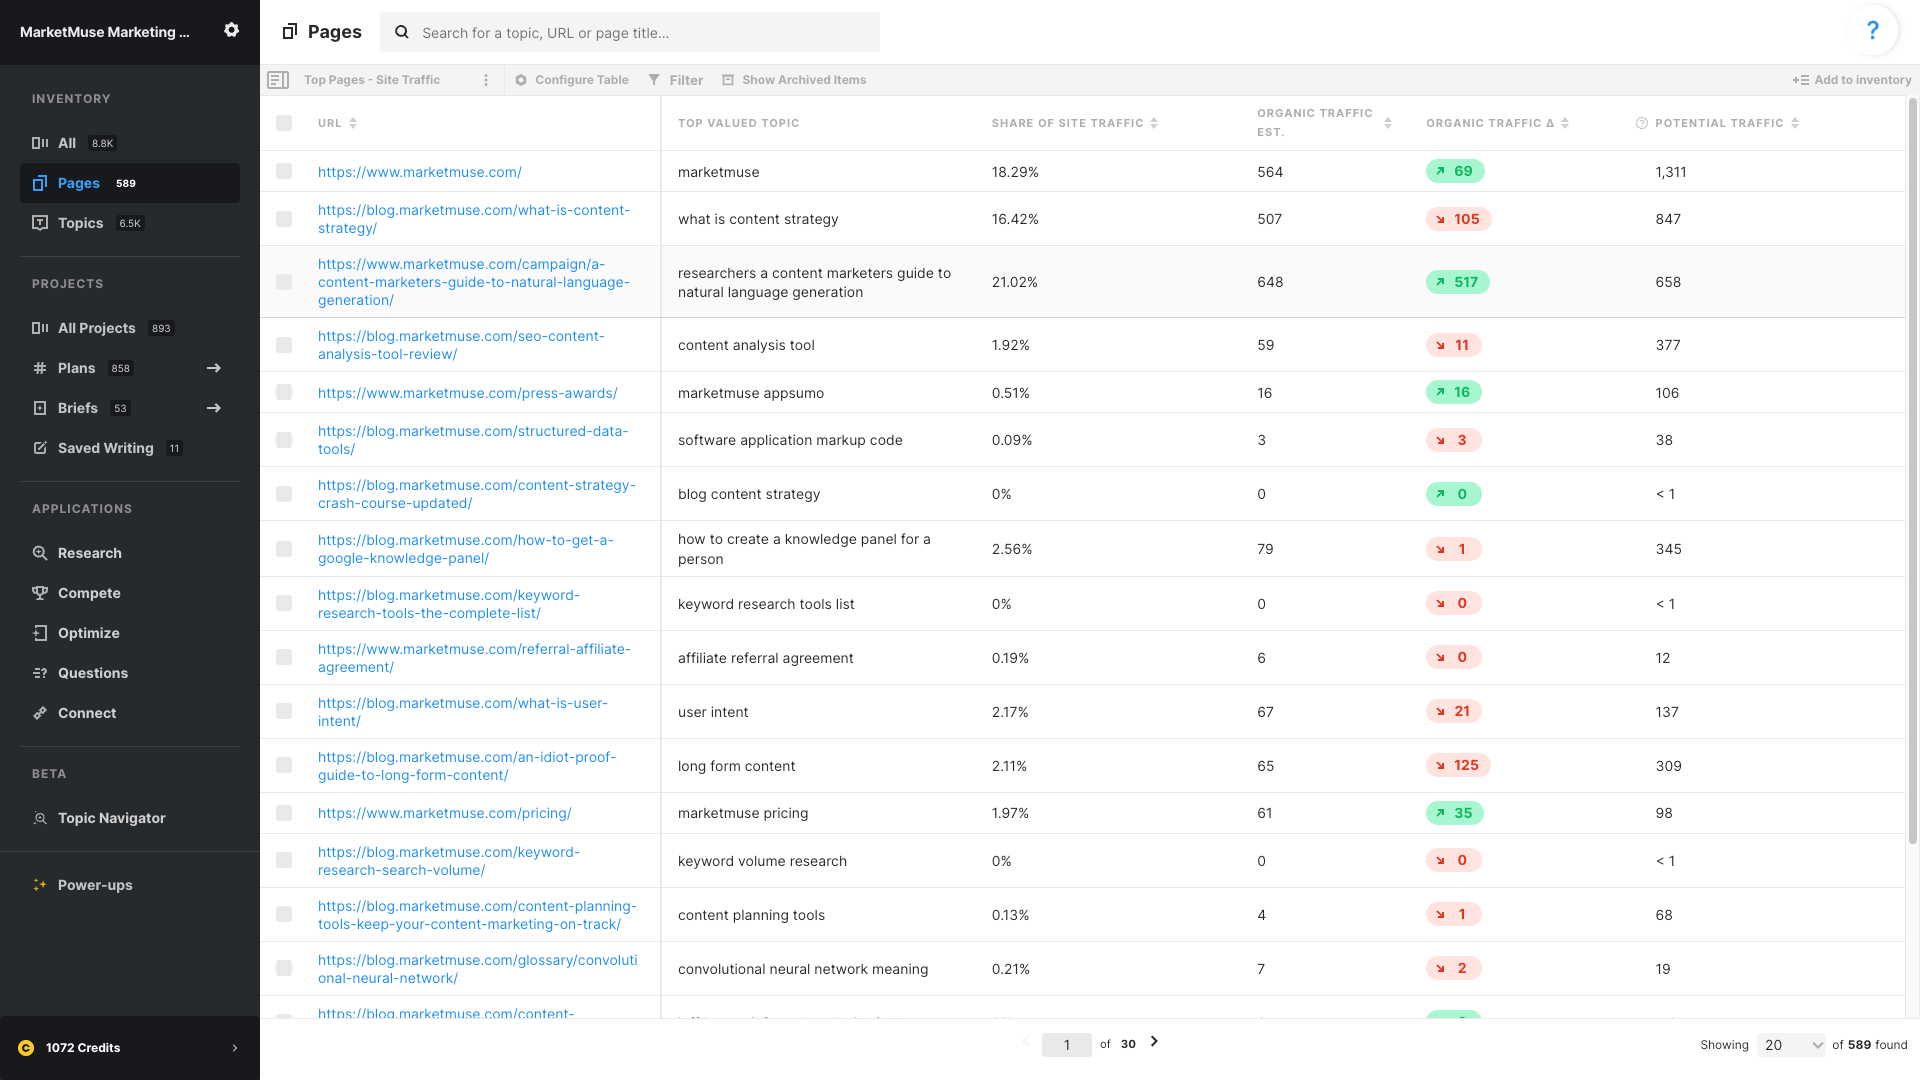Open Briefs arrow icon in sidebar
This screenshot has height=1080, width=1920.
(x=214, y=408)
